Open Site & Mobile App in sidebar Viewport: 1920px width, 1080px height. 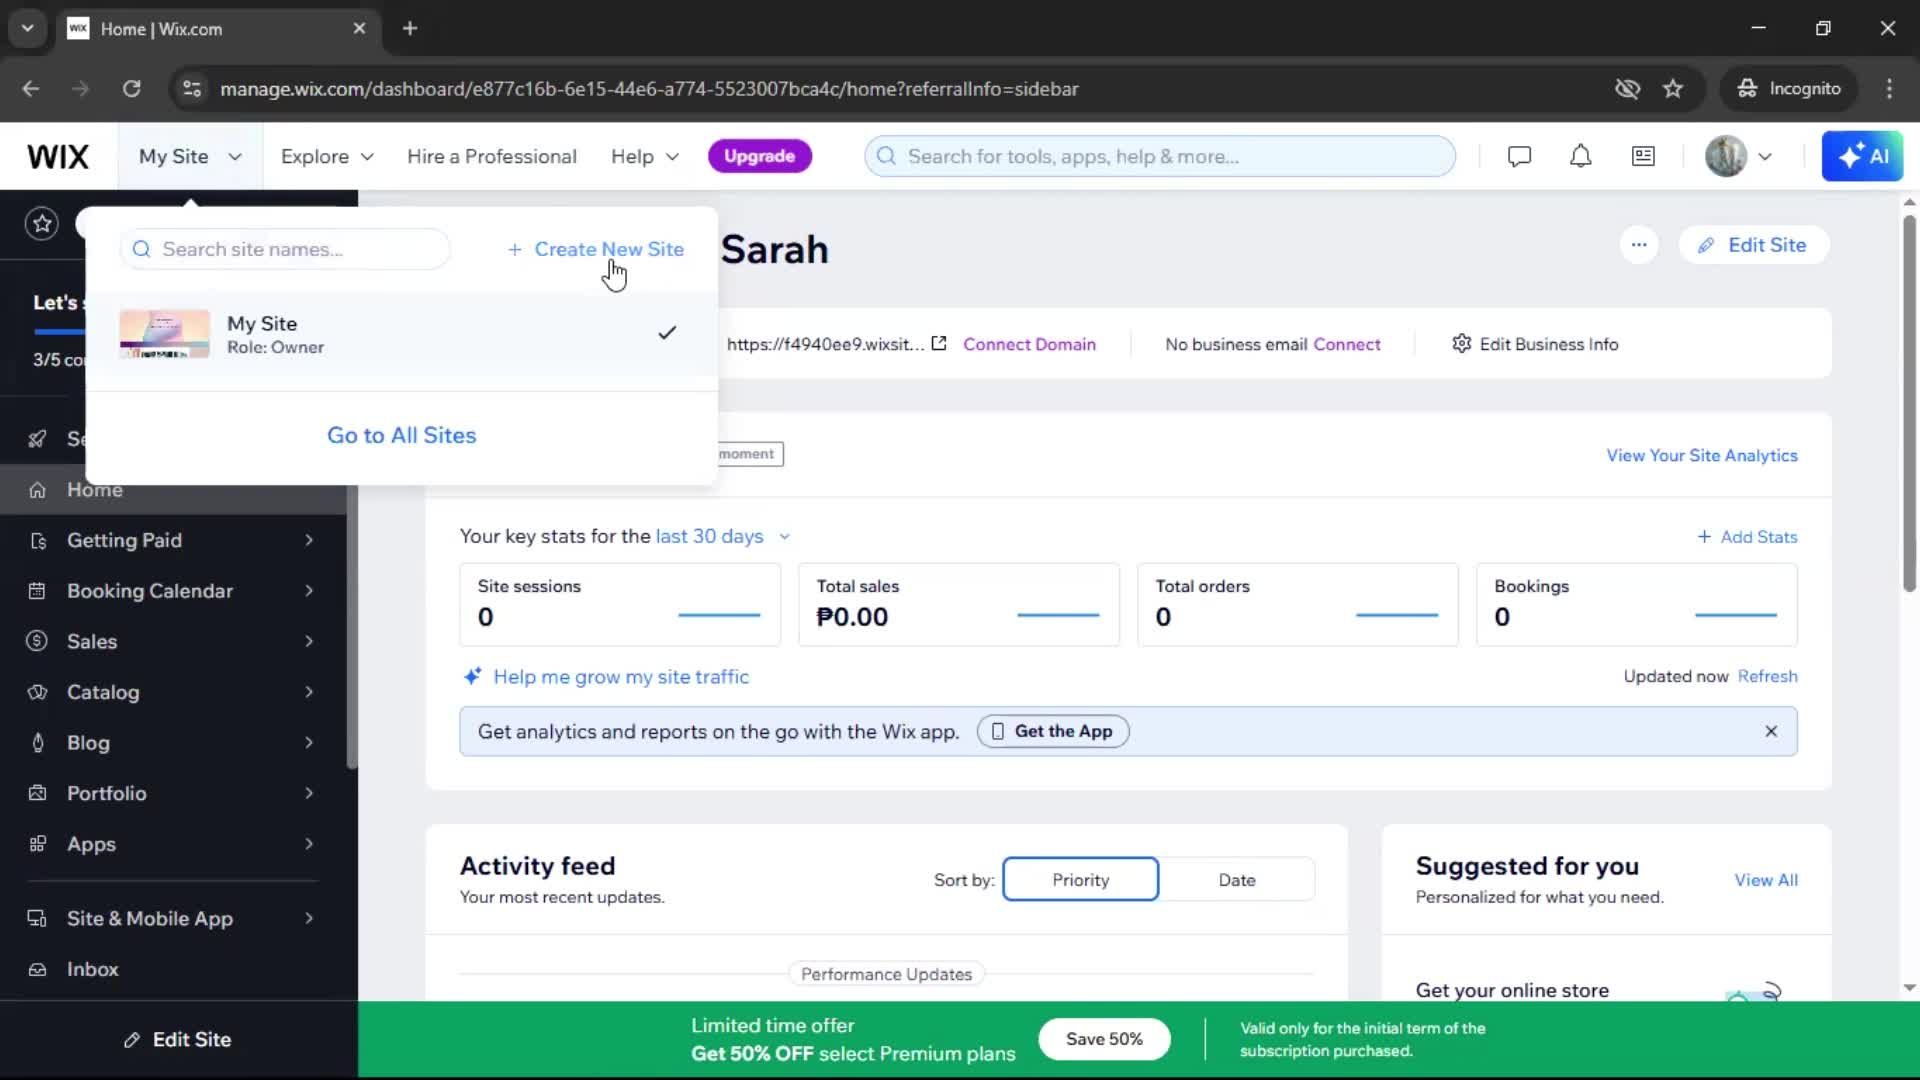tap(173, 918)
